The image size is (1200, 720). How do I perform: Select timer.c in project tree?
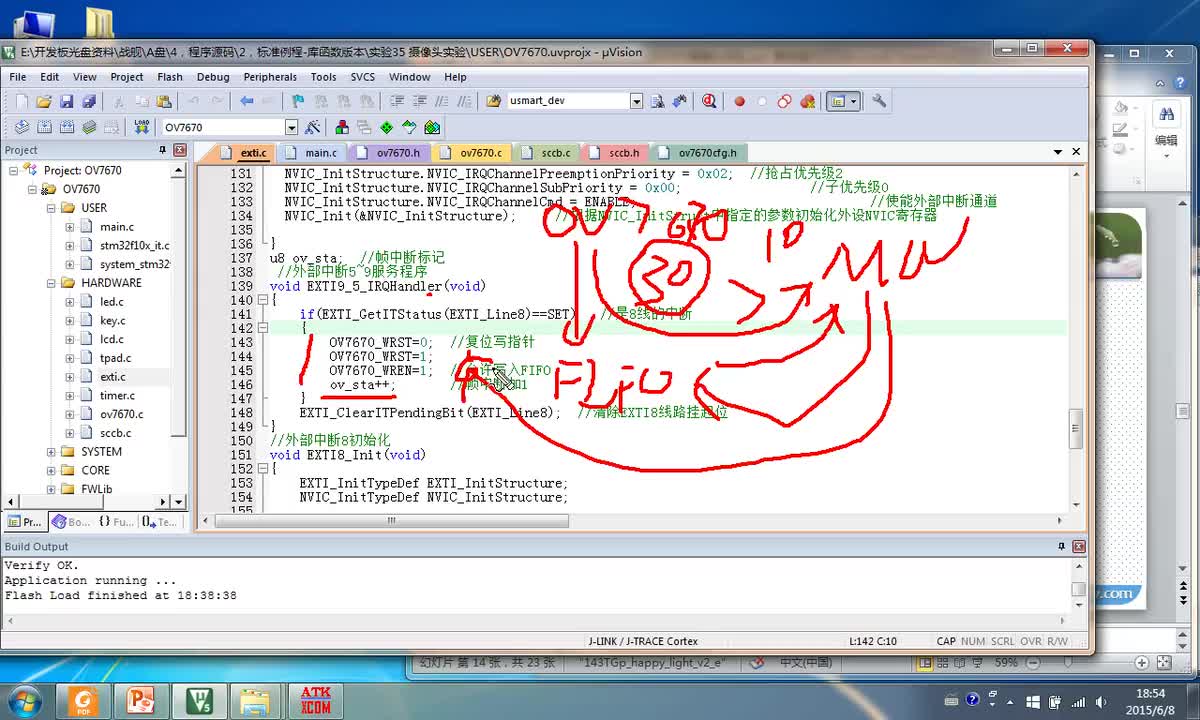[117, 396]
